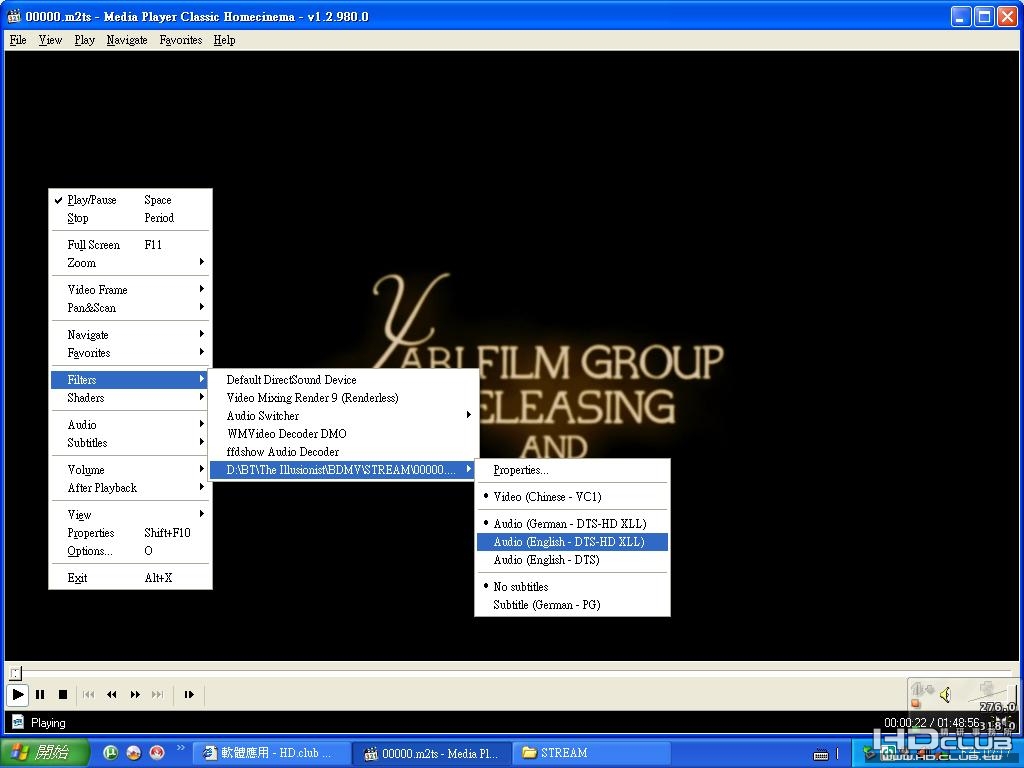Select Audio (German - DTS-HD XLL) stream
The height and width of the screenshot is (768, 1024).
(572, 524)
